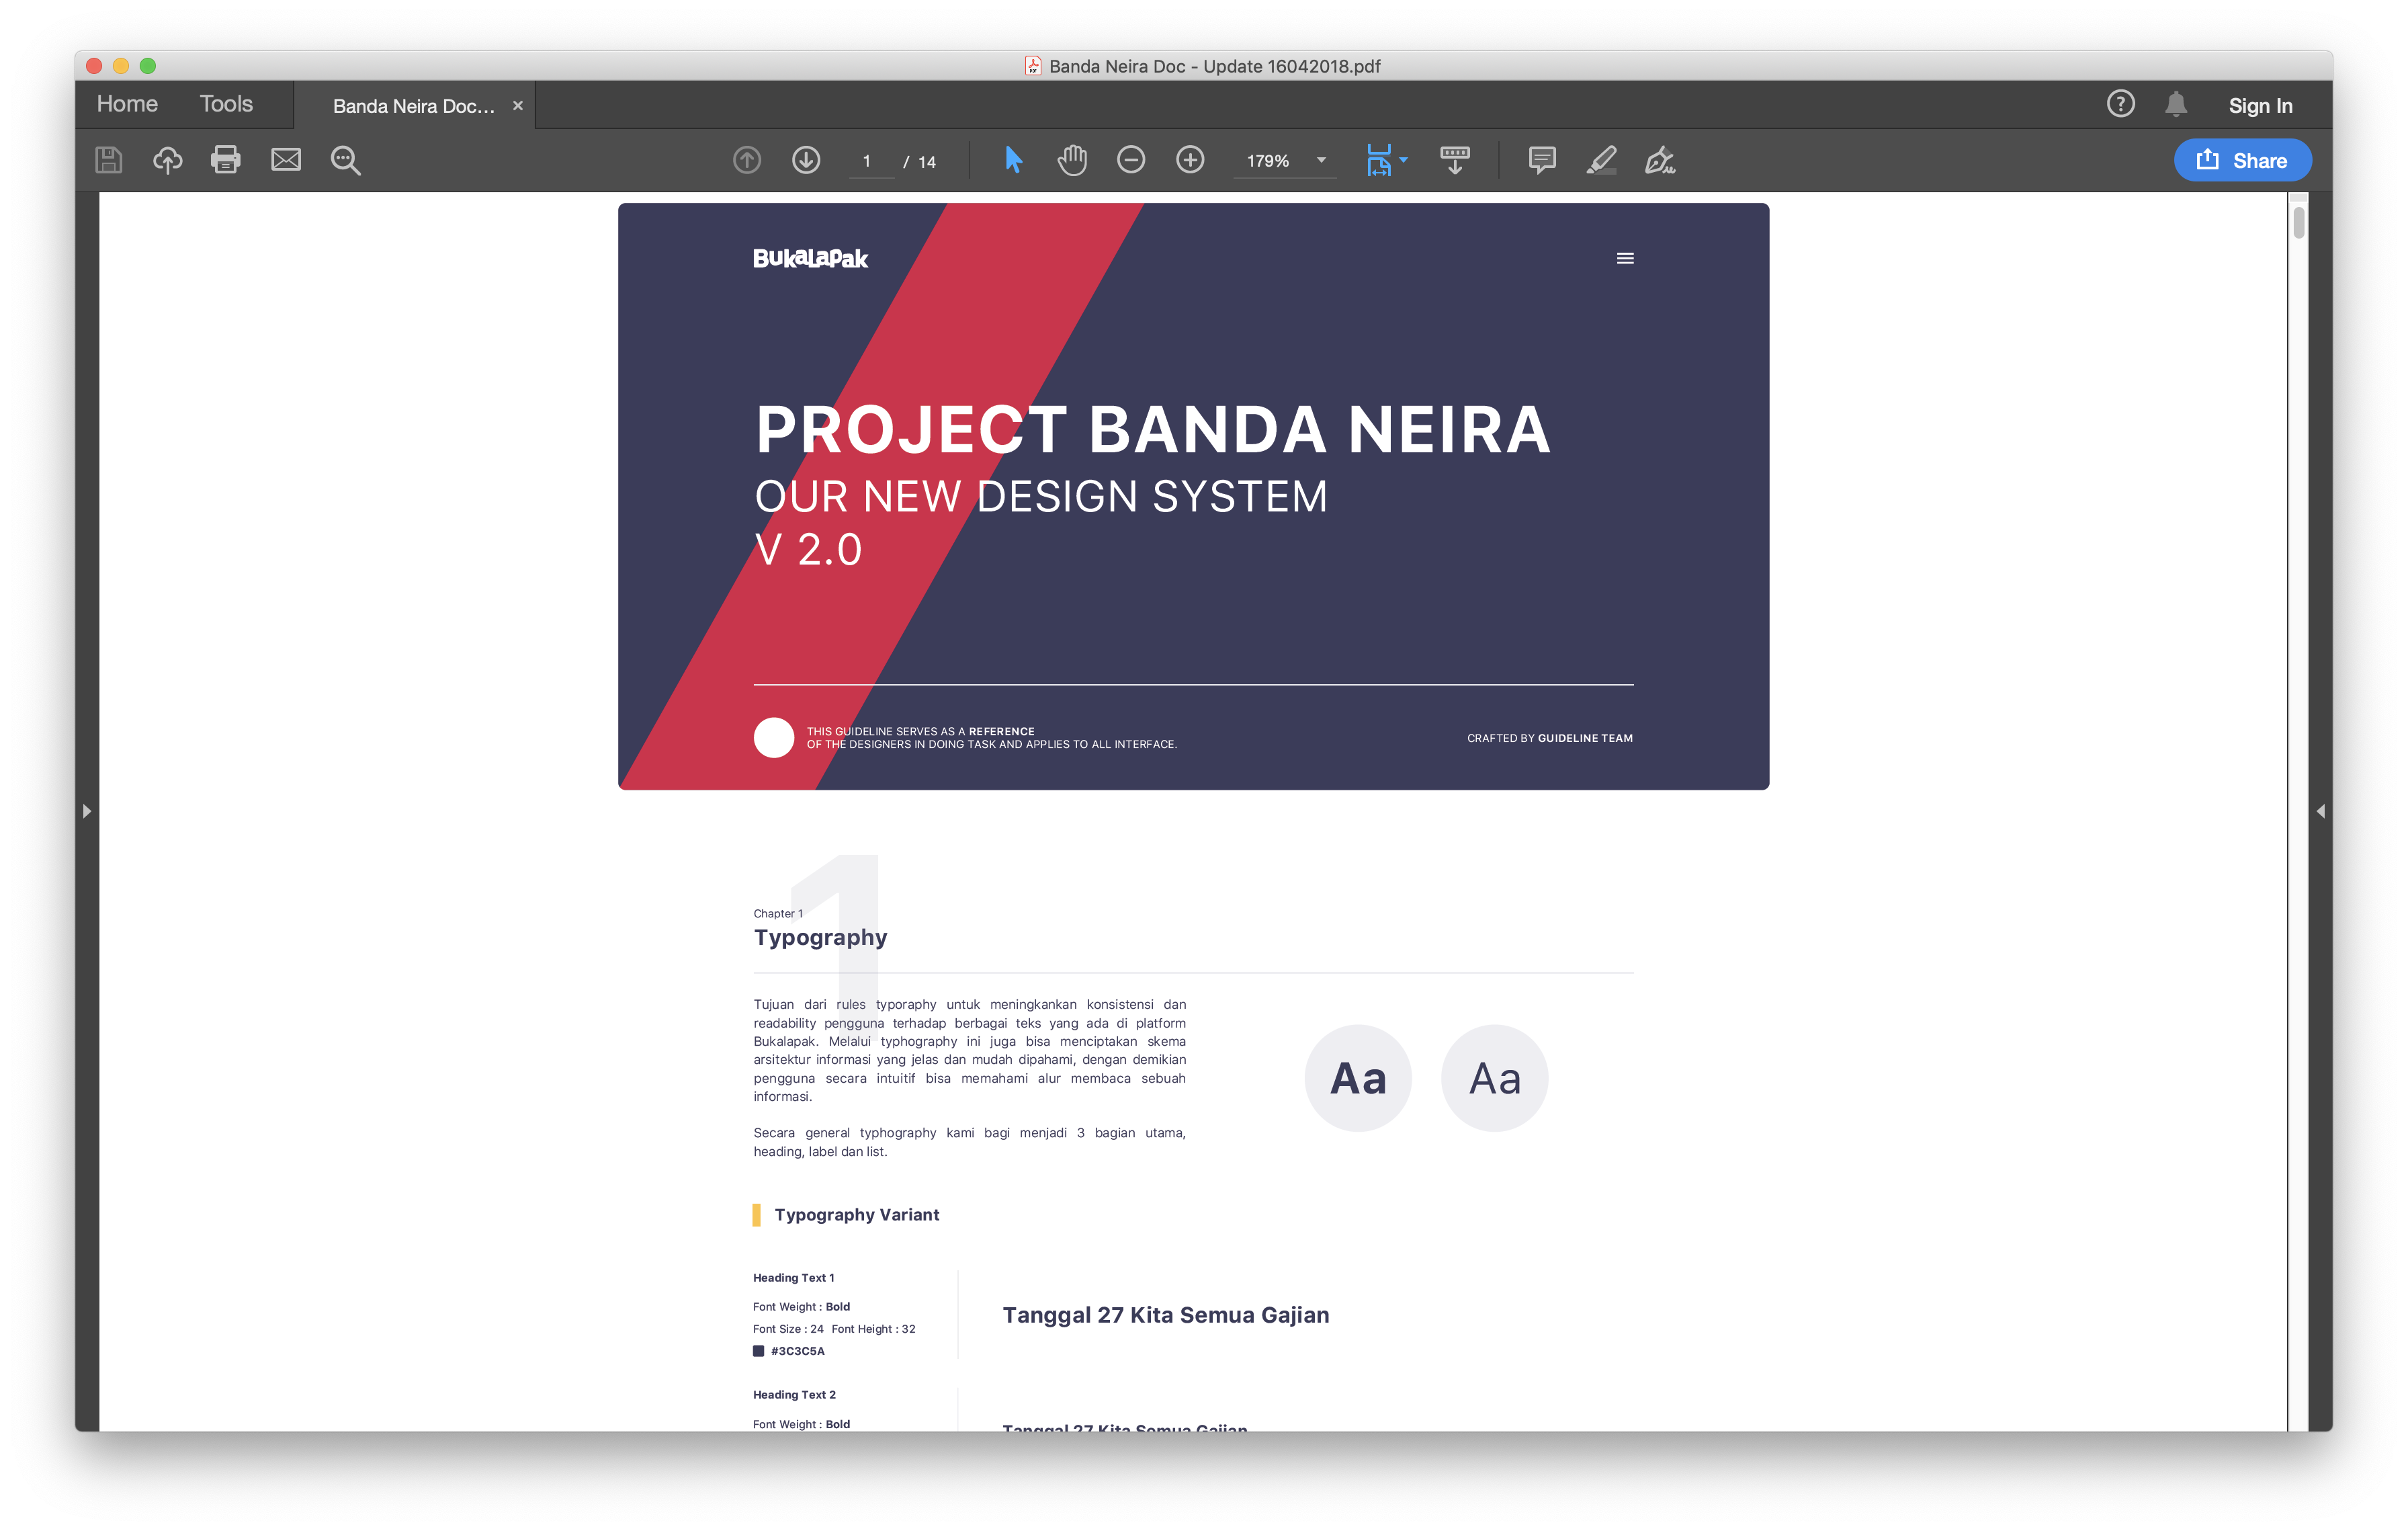Click the Print file icon
The image size is (2408, 1531).
226,160
